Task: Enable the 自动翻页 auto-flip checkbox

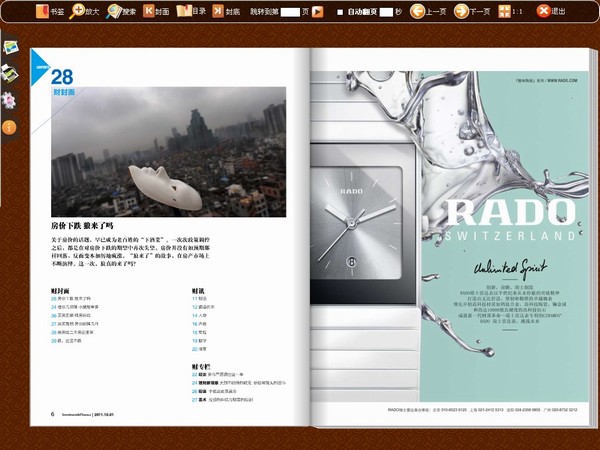Action: [340, 12]
